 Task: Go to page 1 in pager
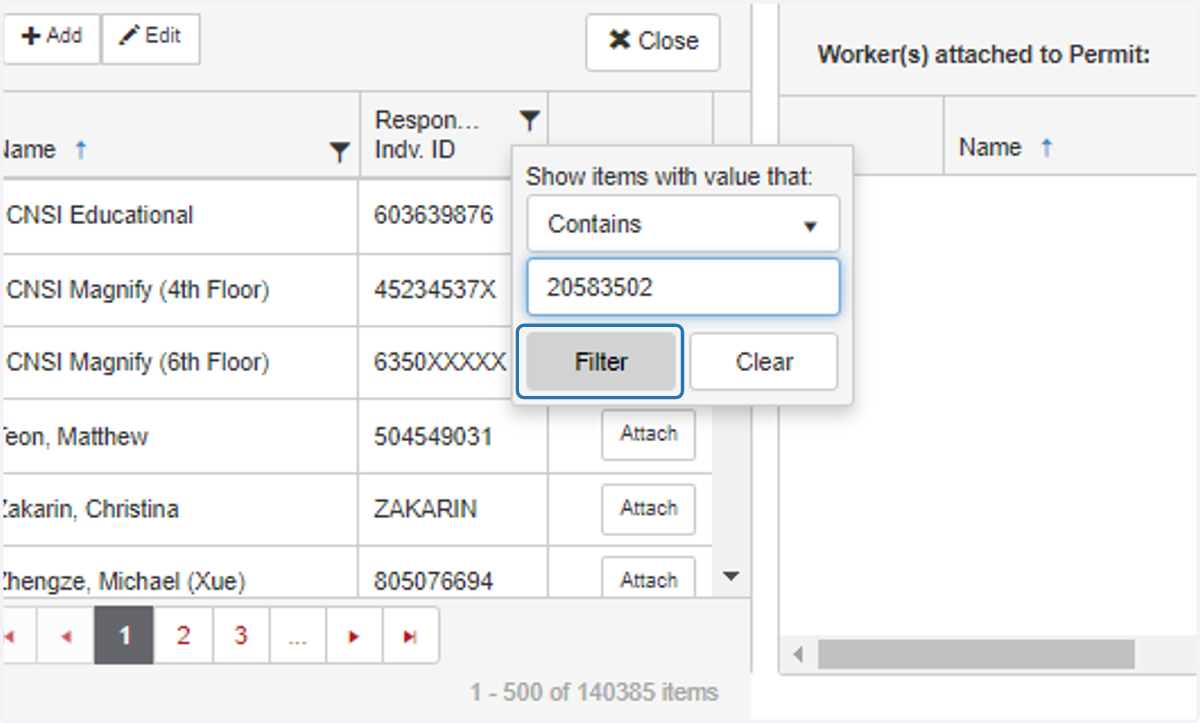pos(124,635)
